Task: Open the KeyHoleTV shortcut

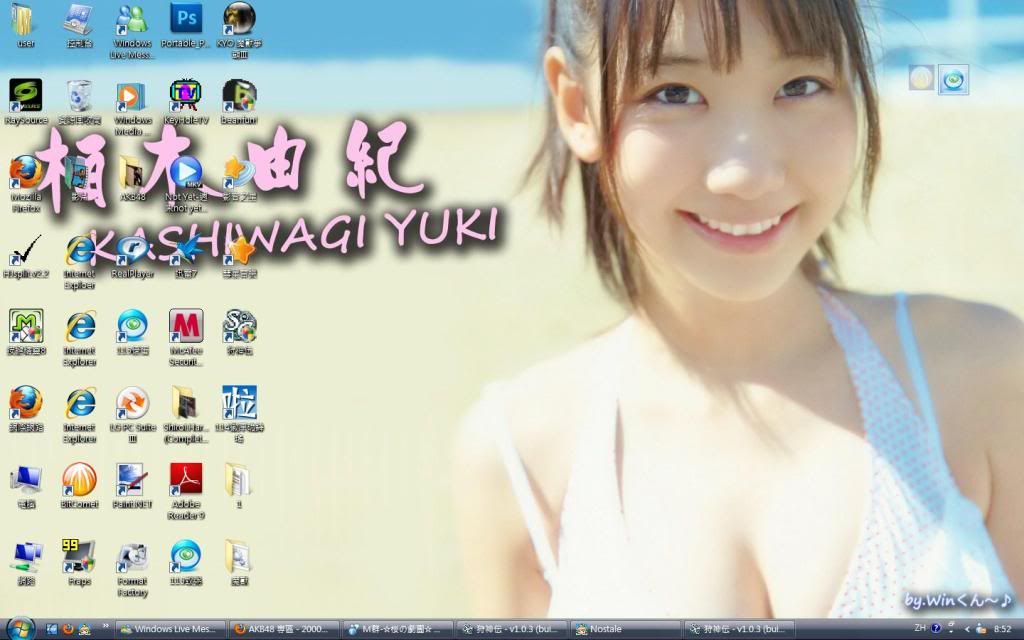Action: [x=185, y=95]
